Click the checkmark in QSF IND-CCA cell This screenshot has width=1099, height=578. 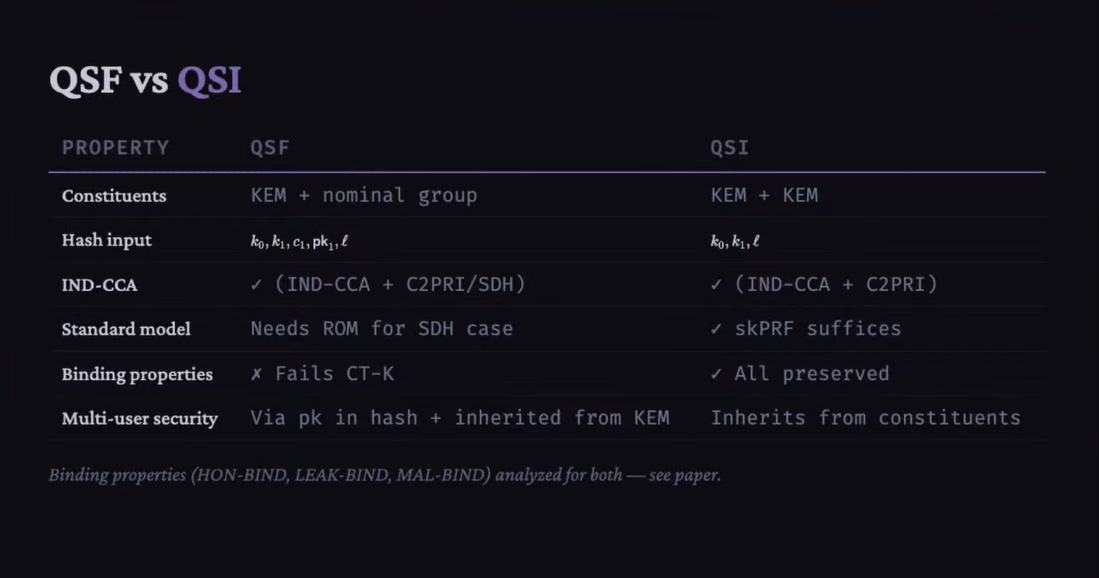click(x=257, y=285)
